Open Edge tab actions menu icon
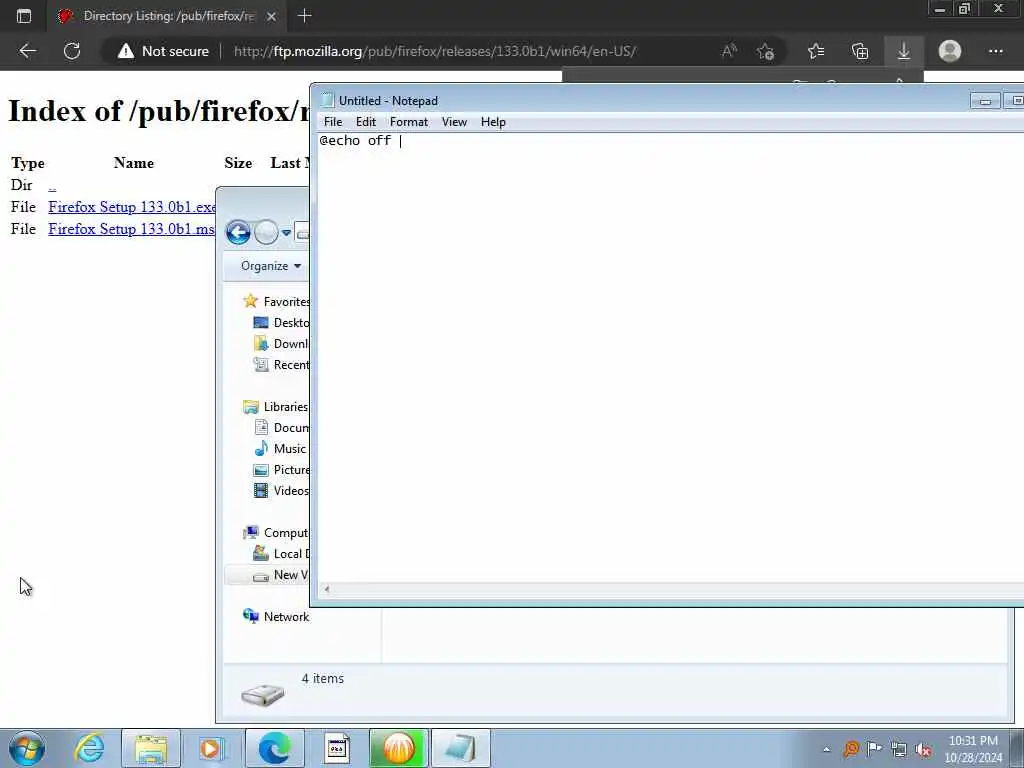Viewport: 1024px width, 768px height. click(x=24, y=16)
